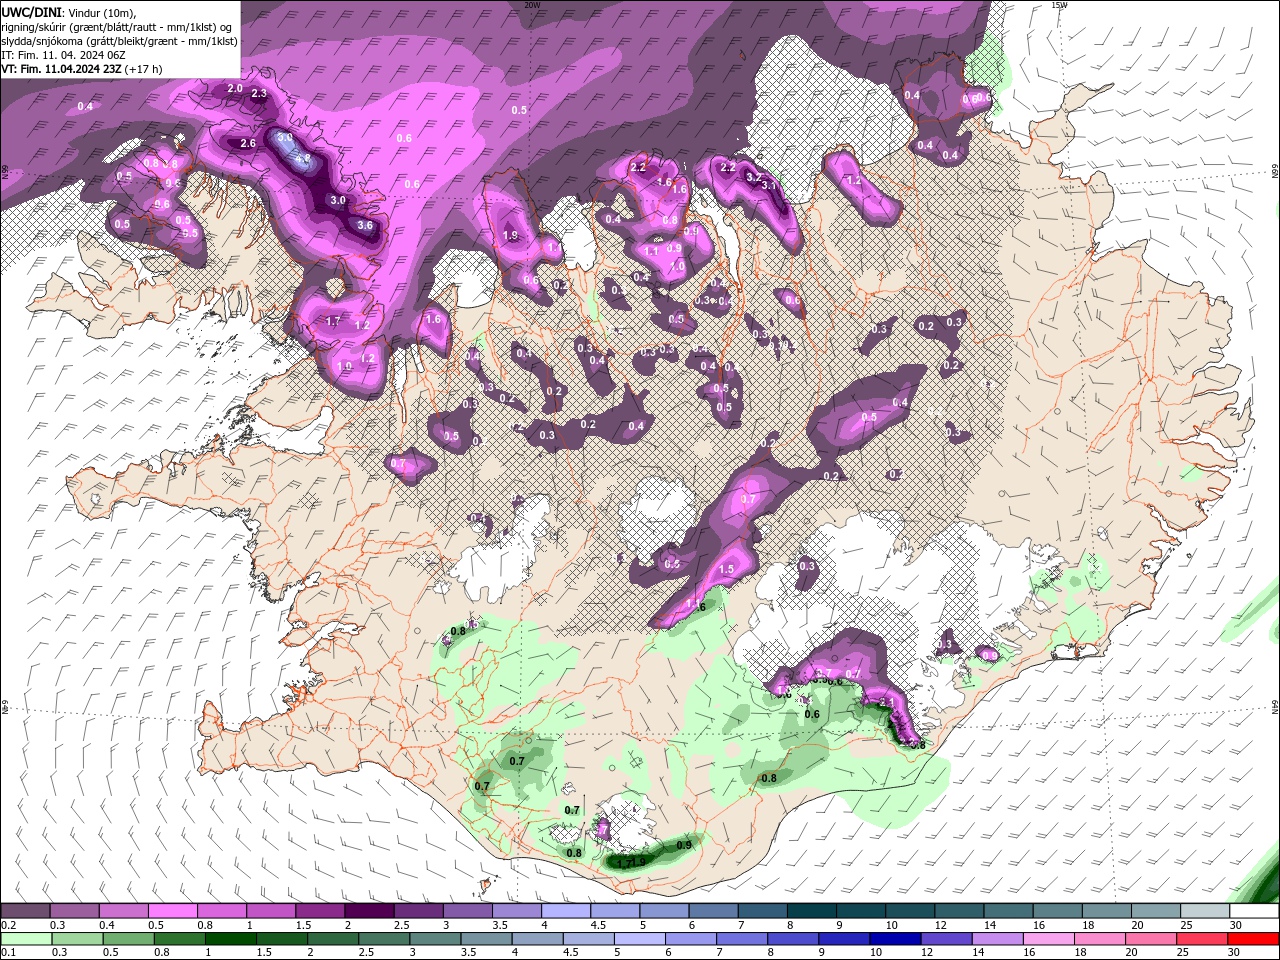Click the 'slydda/snjókoma' legend description line

pos(119,41)
